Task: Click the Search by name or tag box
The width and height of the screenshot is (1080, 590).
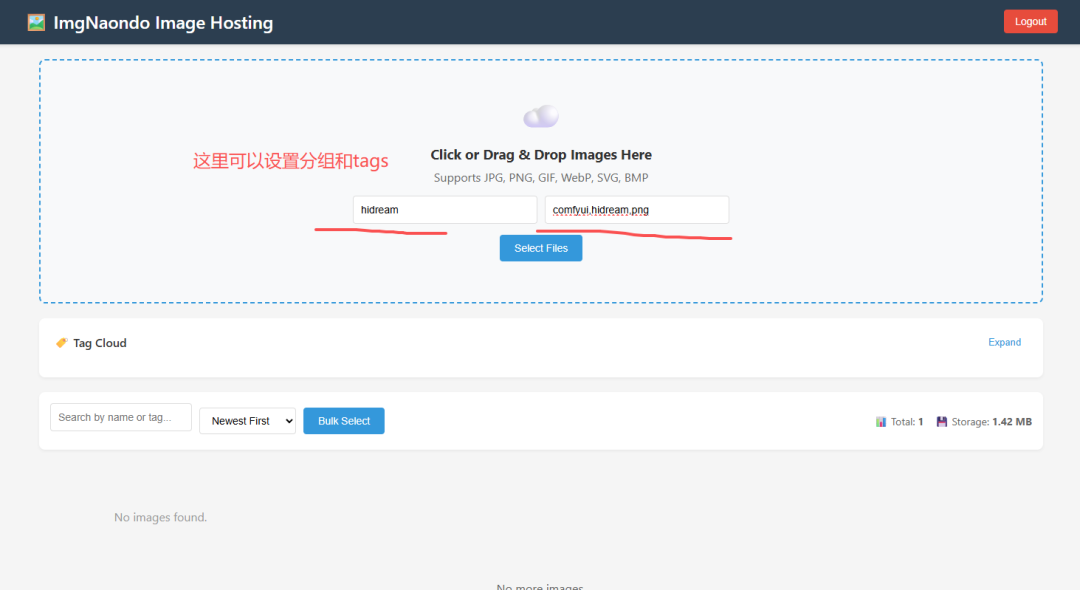Action: coord(121,417)
